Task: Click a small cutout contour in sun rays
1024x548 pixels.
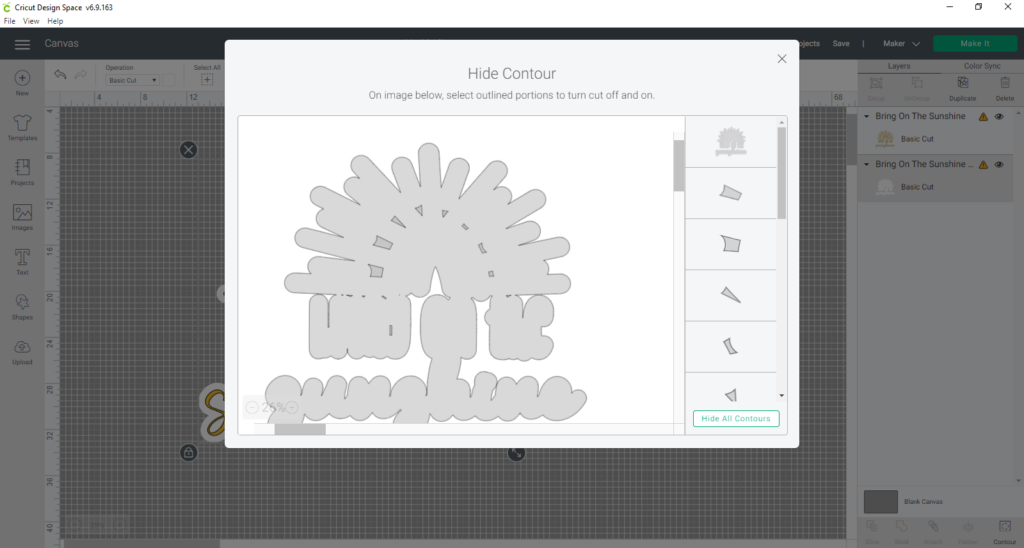Action: tap(383, 243)
